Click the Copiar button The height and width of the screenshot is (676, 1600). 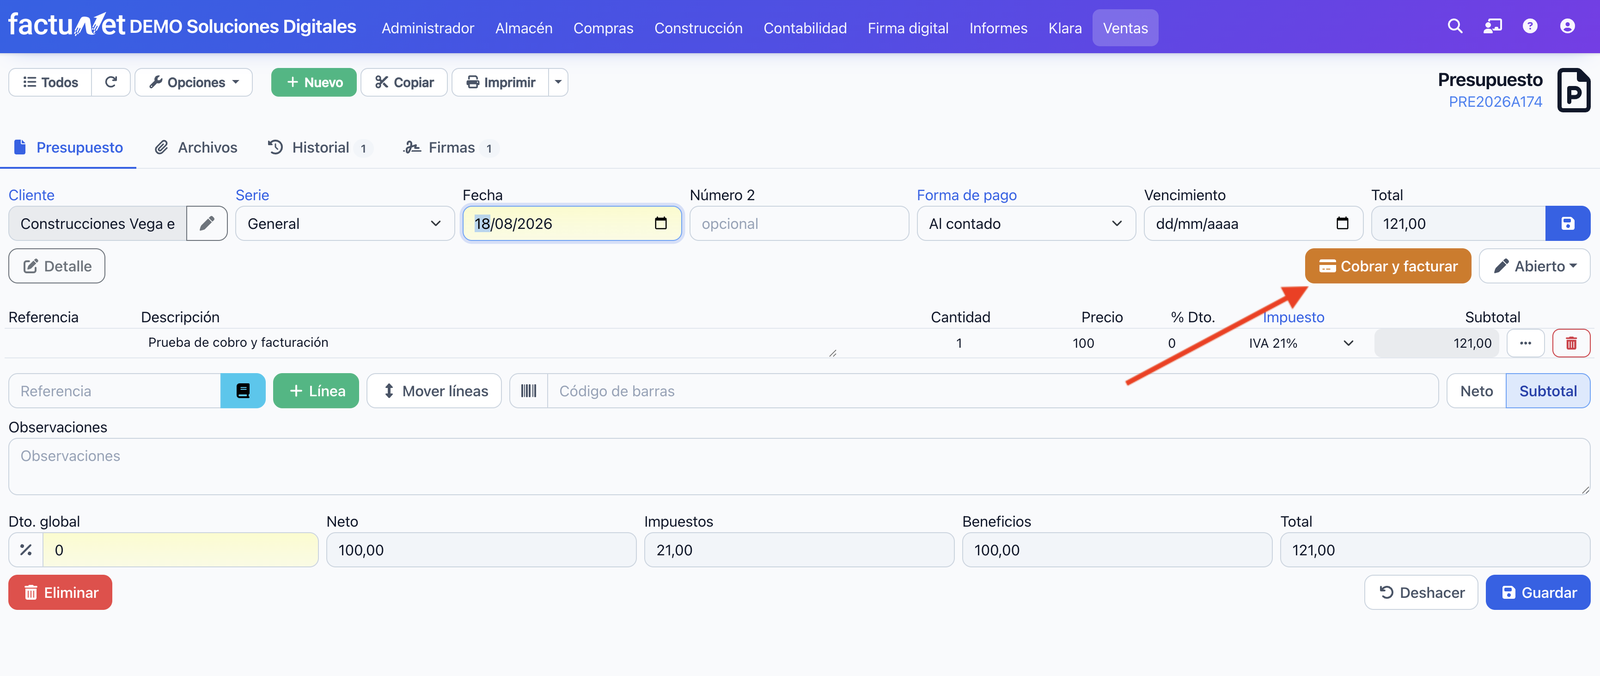click(404, 82)
